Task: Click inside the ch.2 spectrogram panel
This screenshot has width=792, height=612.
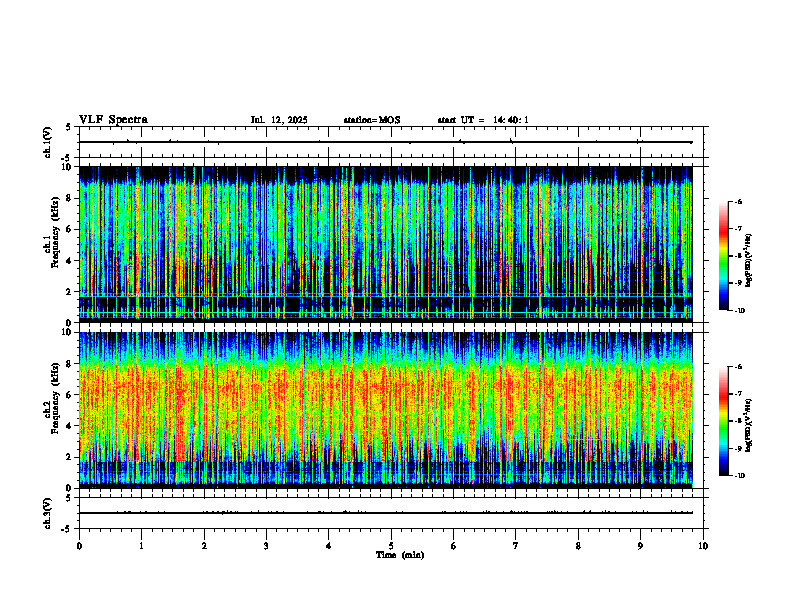Action: point(386,410)
